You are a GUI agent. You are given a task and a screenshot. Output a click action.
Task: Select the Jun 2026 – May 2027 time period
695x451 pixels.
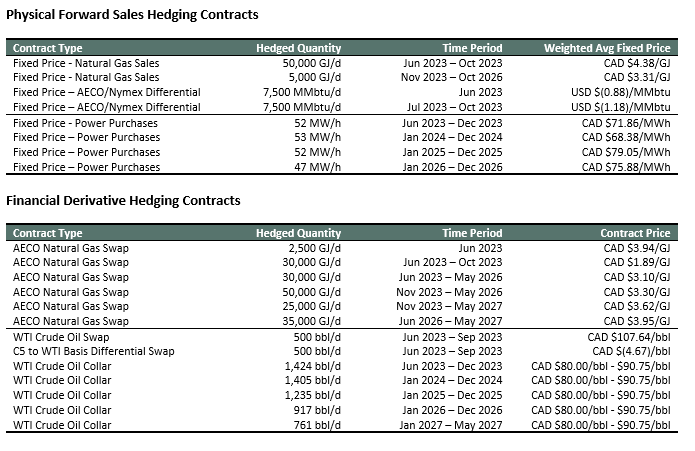click(450, 321)
